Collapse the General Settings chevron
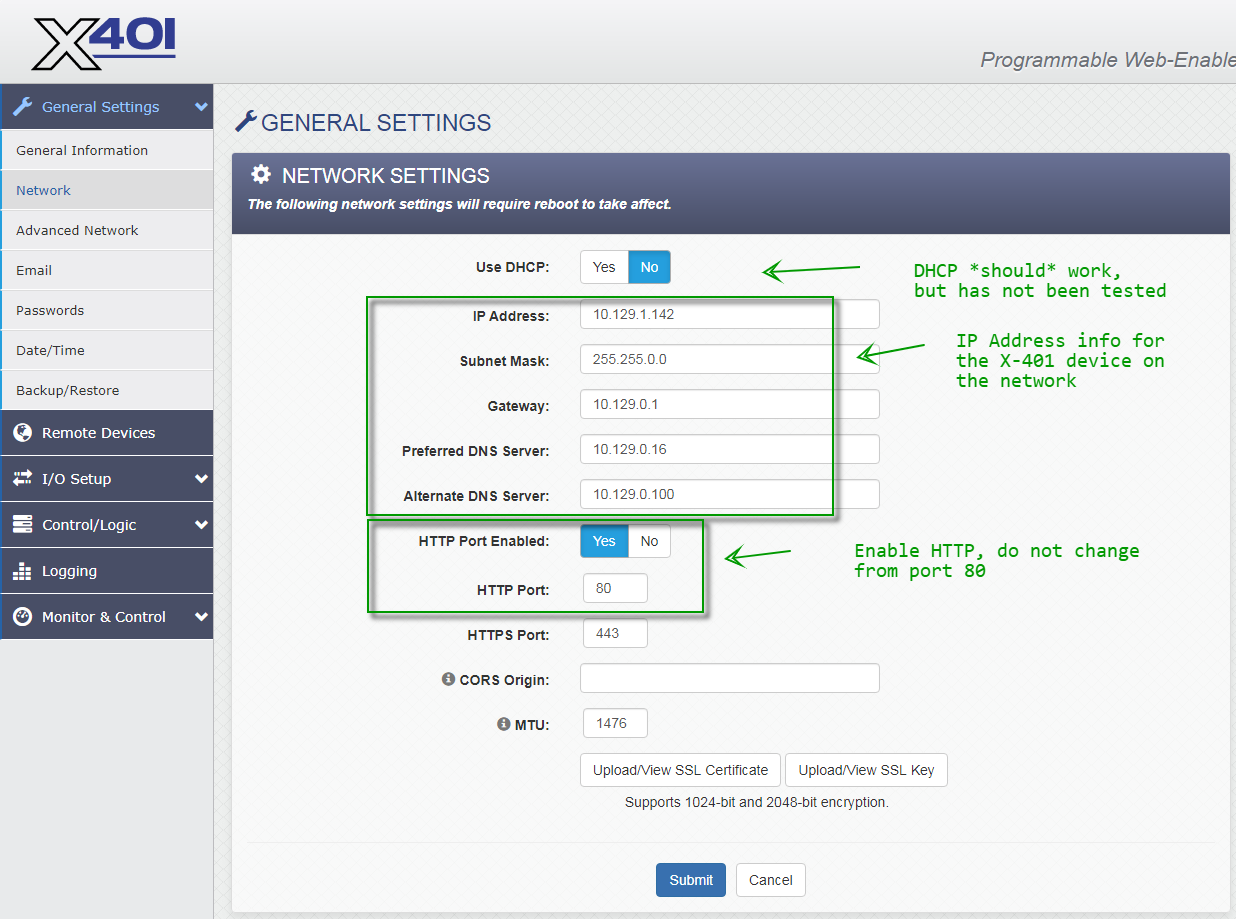 201,107
